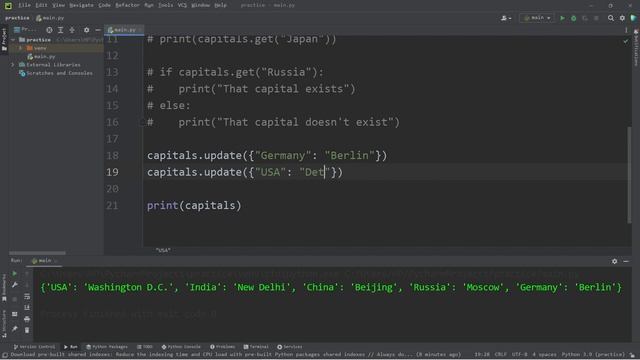Toggle Bookmarks sidebar button
Image resolution: width=640 pixels, height=360 pixels.
coord(4,288)
